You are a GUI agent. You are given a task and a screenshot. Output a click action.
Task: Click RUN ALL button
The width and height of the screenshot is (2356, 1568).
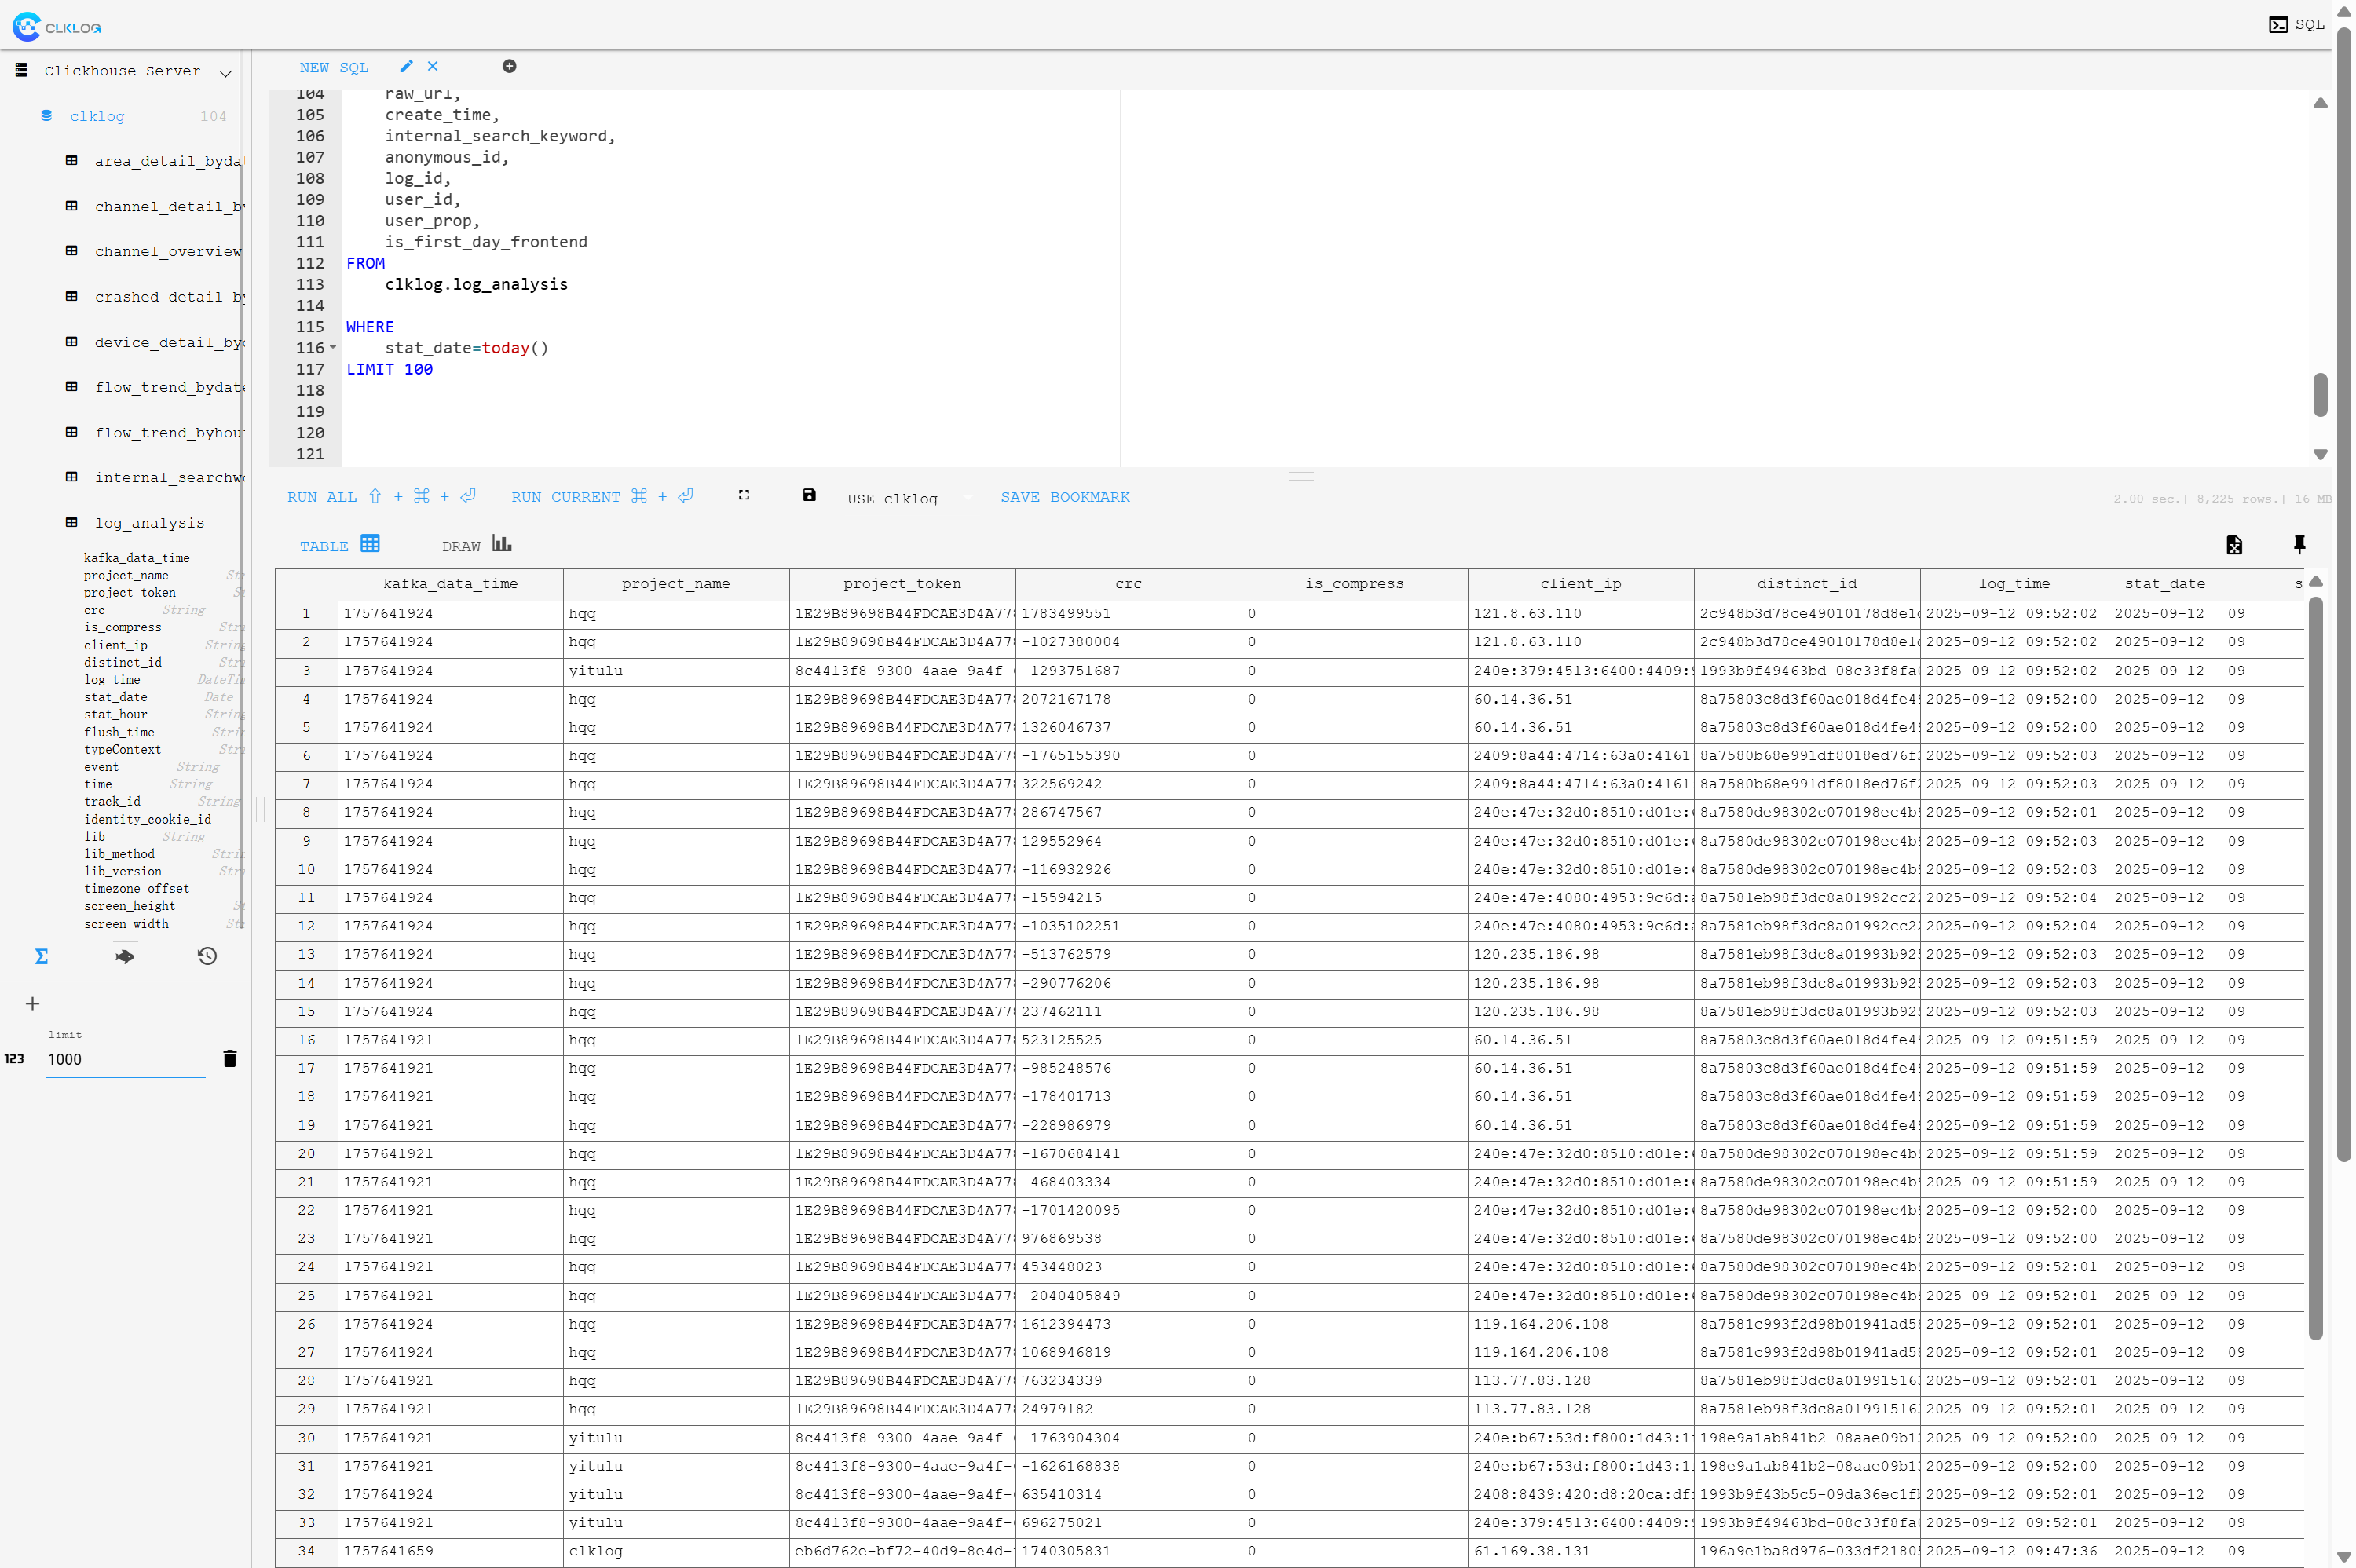coord(322,497)
